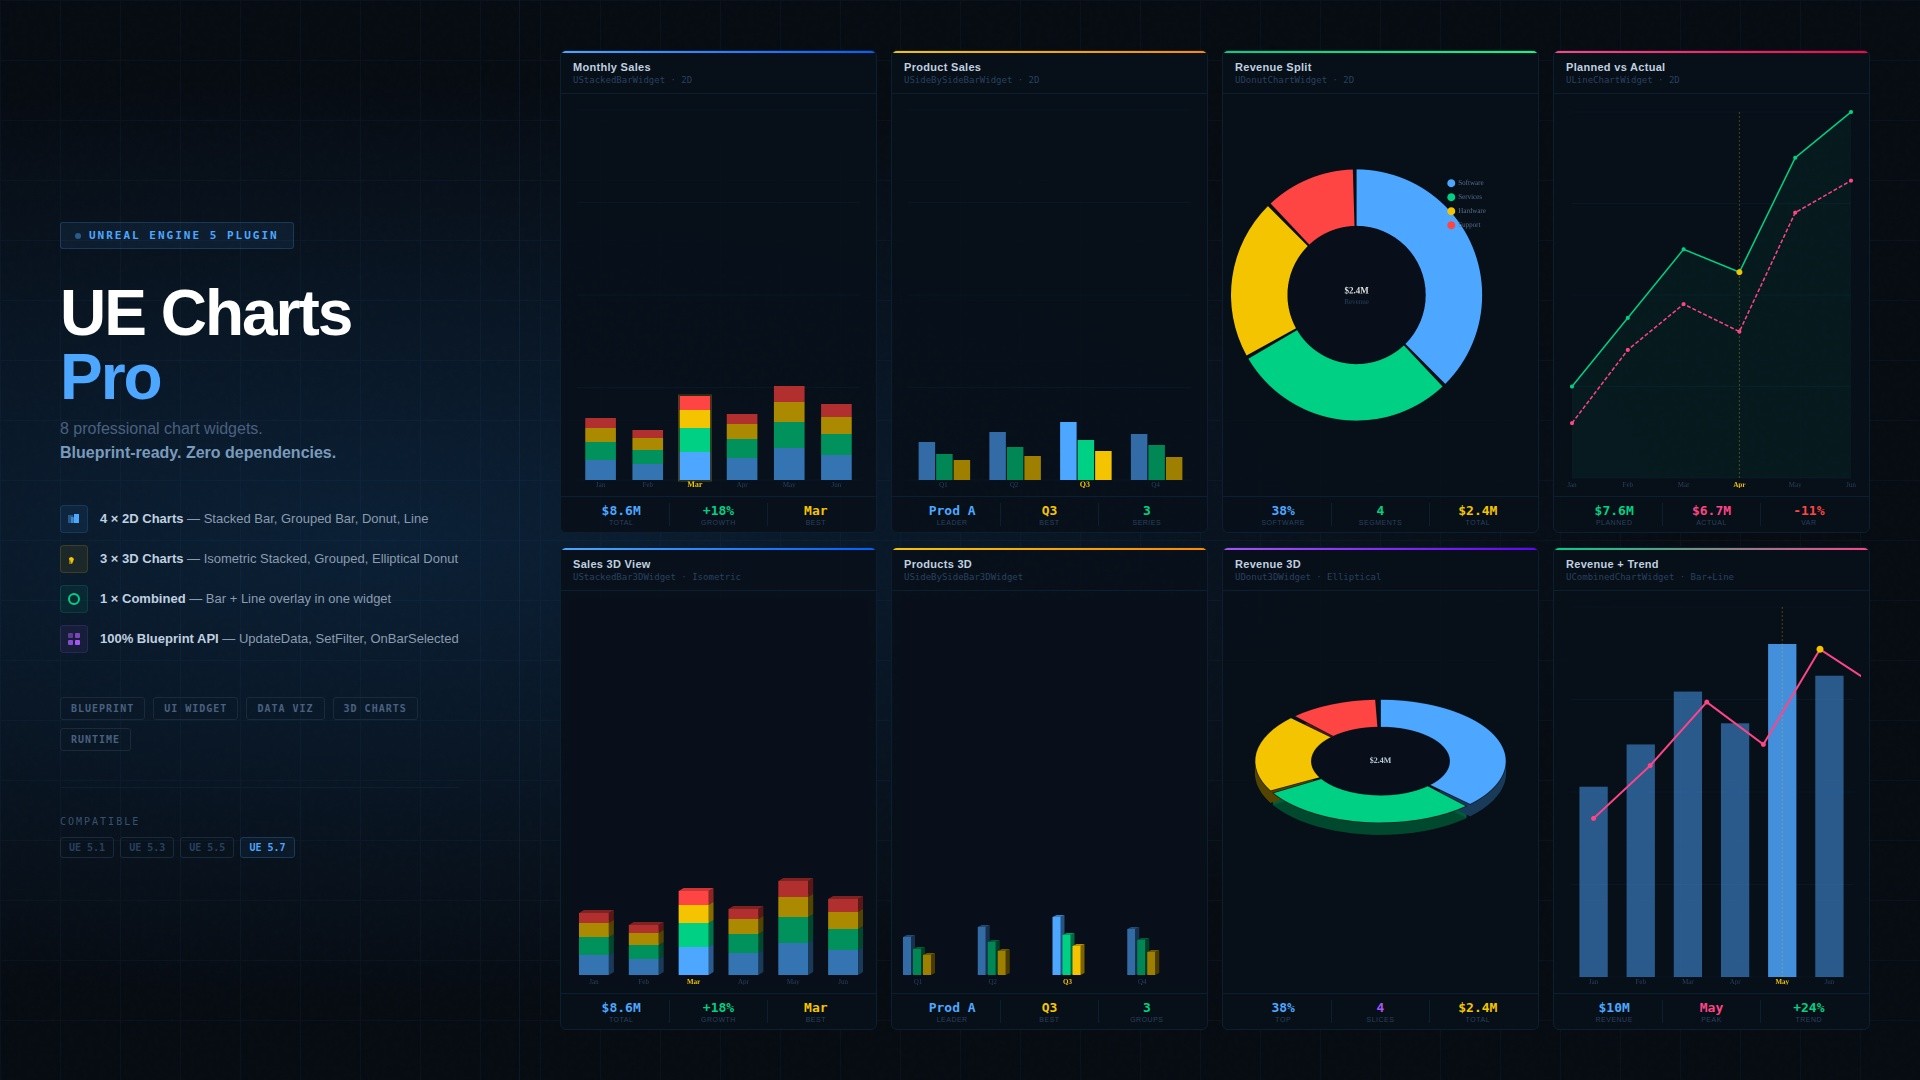Click the RUNTIME tag
Image resolution: width=1920 pixels, height=1080 pixels.
(x=95, y=739)
